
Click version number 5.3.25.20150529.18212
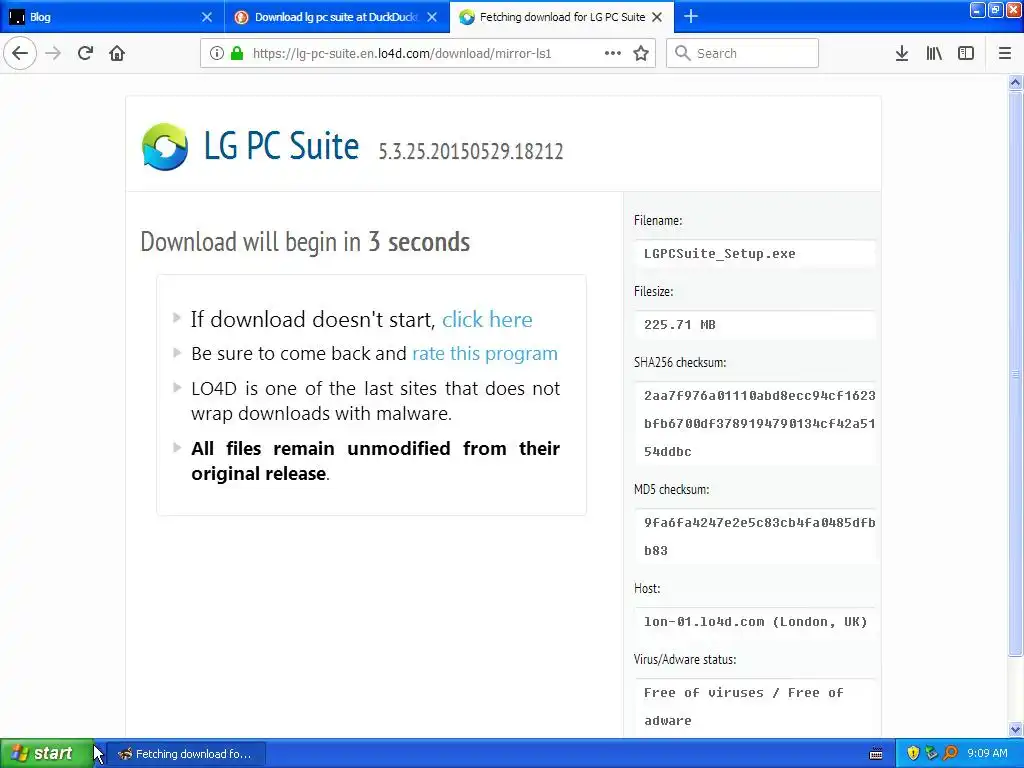click(471, 151)
